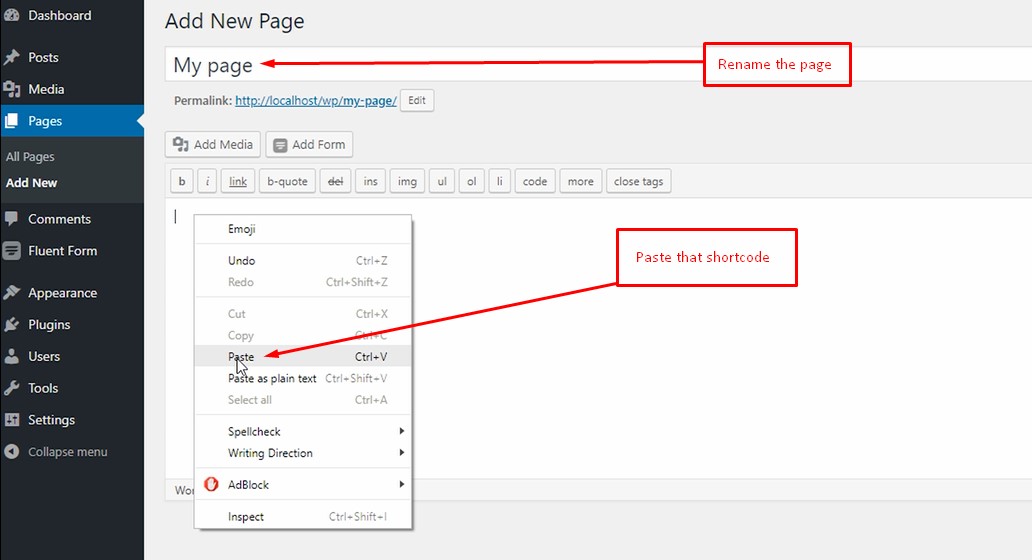Choose Emoji from the context menu

pos(303,229)
